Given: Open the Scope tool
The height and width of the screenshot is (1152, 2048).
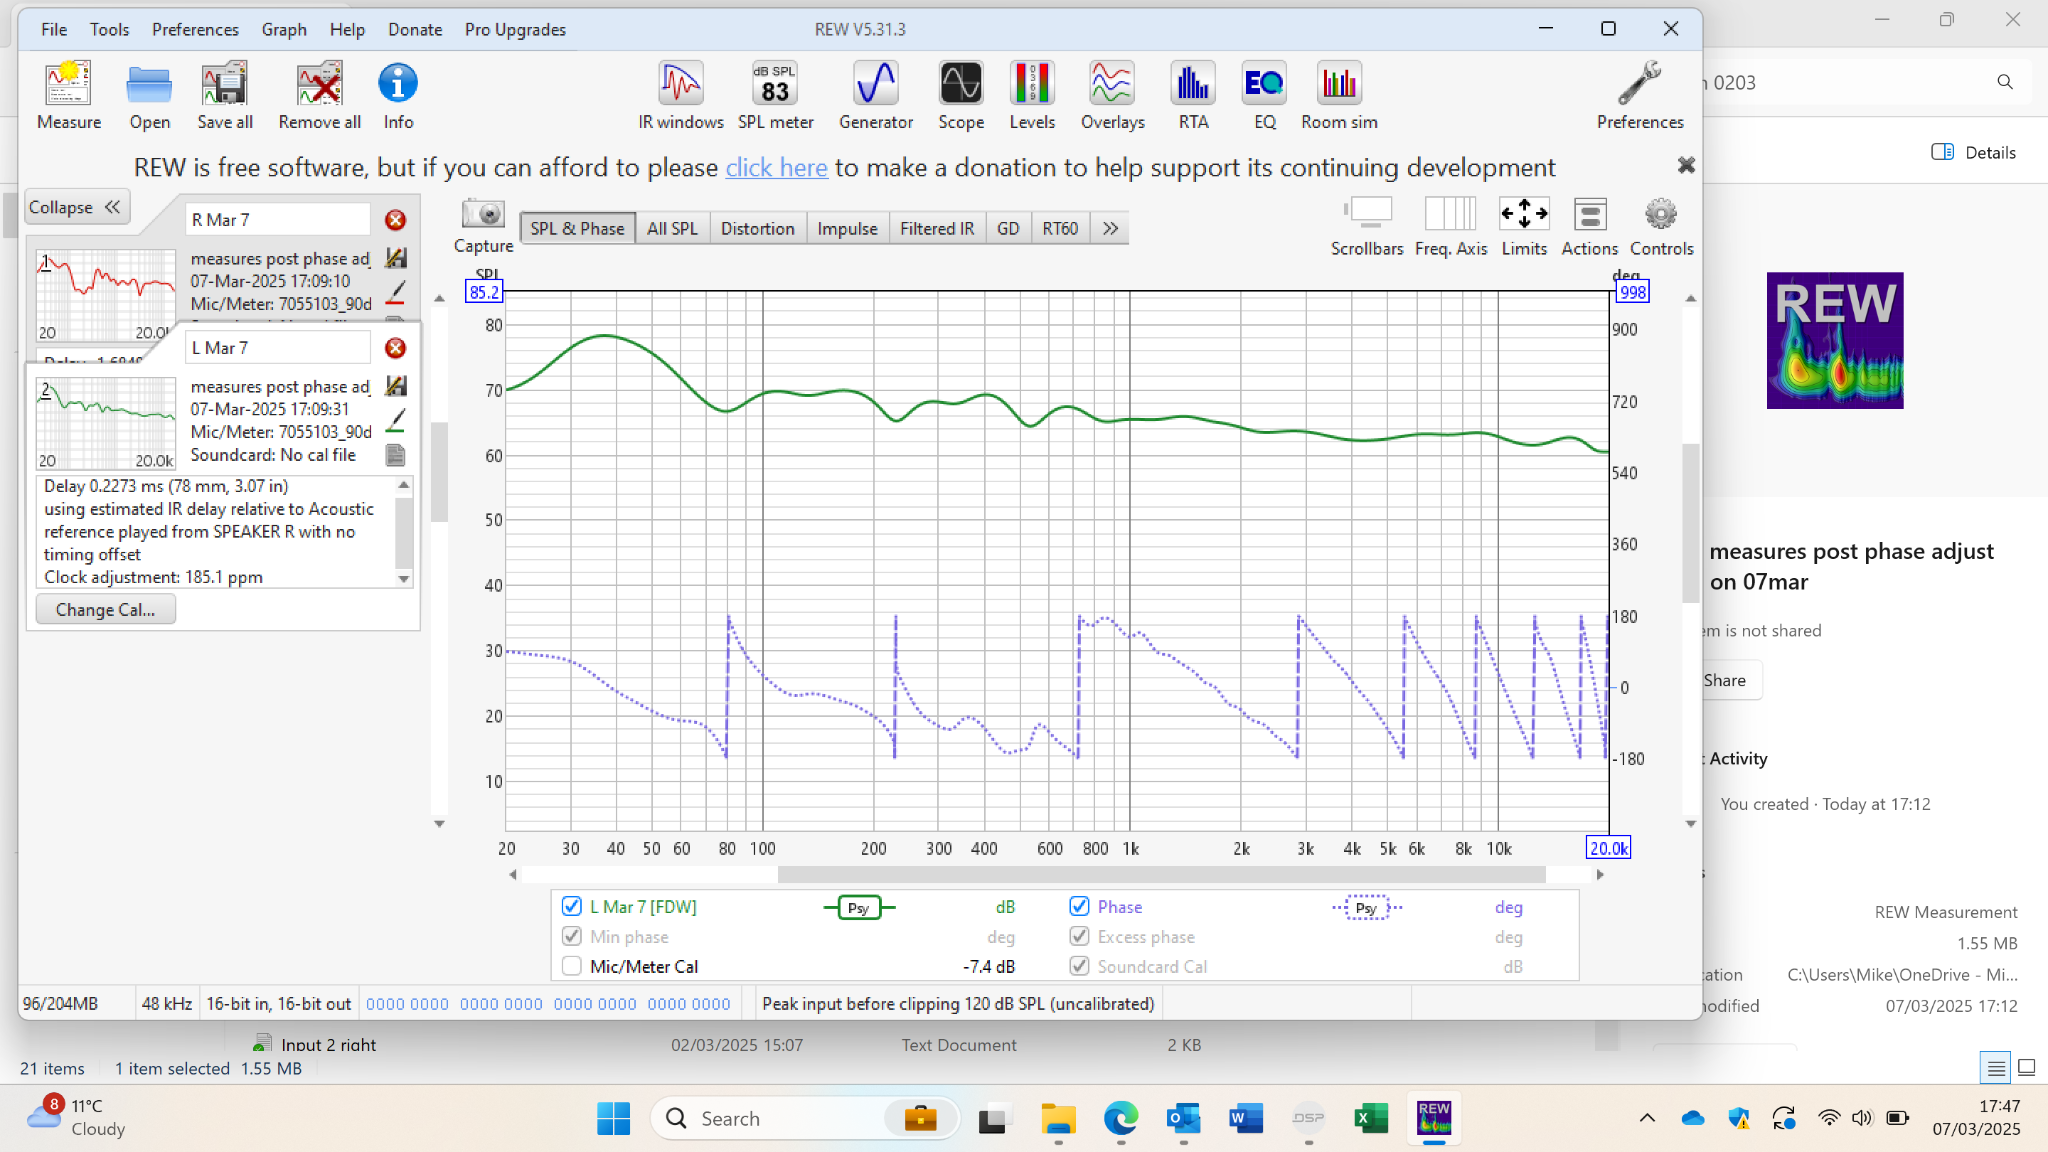Looking at the screenshot, I should 961,95.
